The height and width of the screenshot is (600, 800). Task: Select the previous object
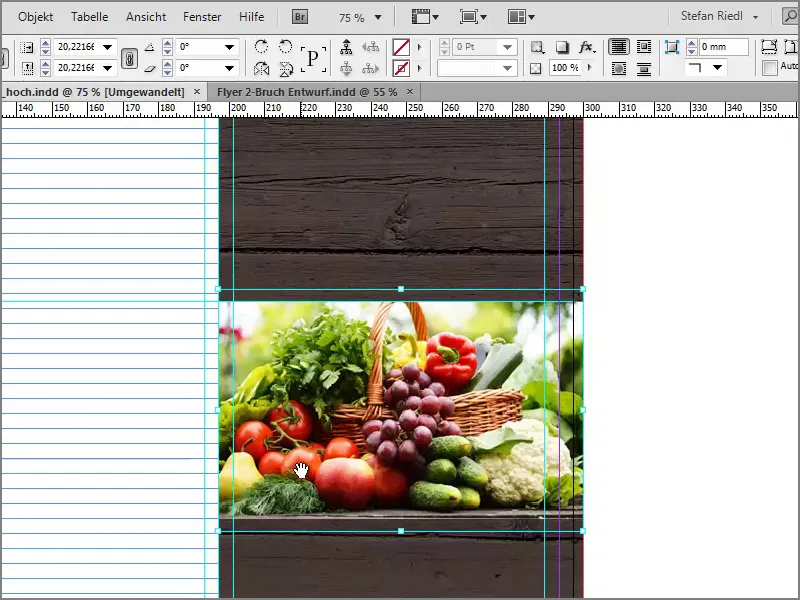coord(371,47)
